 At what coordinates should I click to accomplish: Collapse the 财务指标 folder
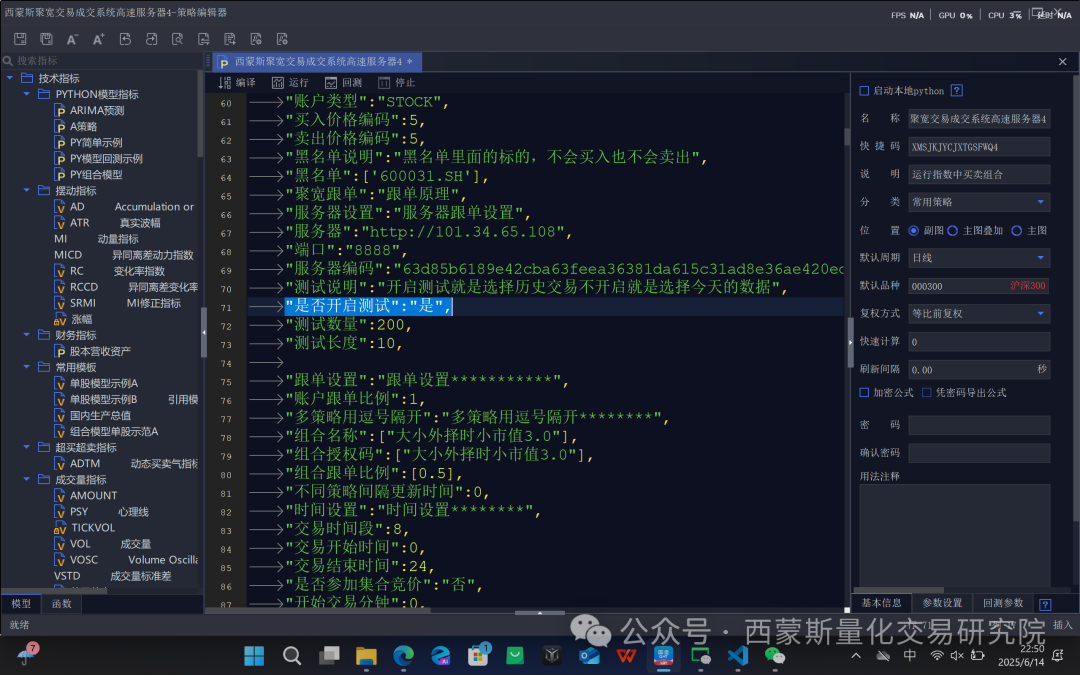pos(27,335)
